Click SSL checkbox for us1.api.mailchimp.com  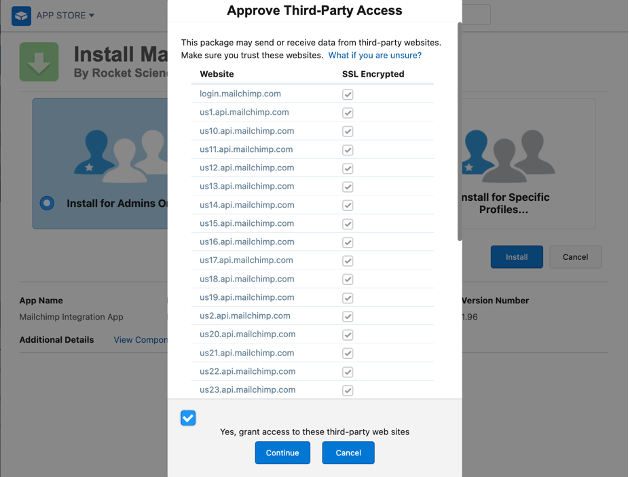pyautogui.click(x=347, y=113)
